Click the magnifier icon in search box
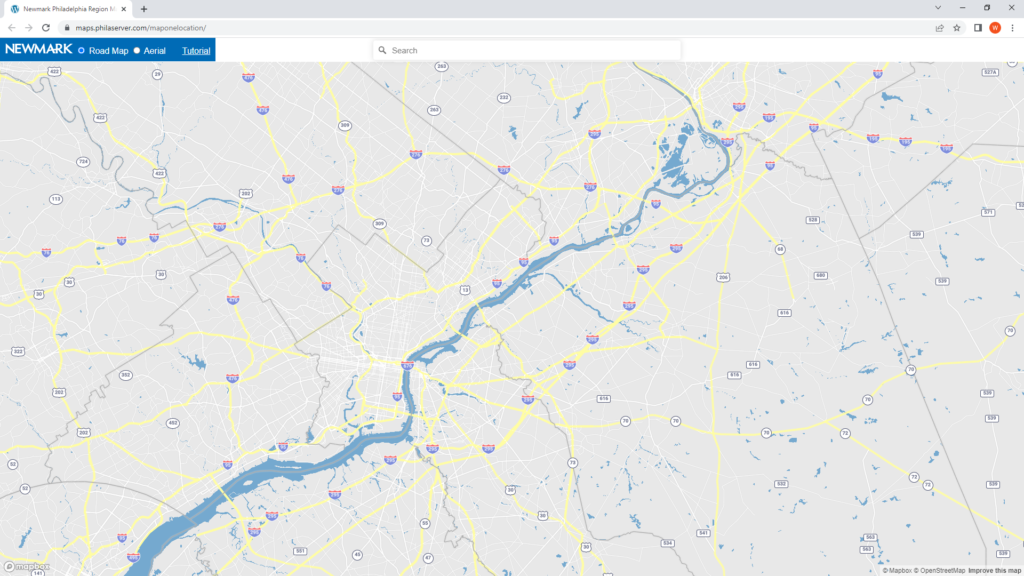This screenshot has height=576, width=1024. [382, 50]
